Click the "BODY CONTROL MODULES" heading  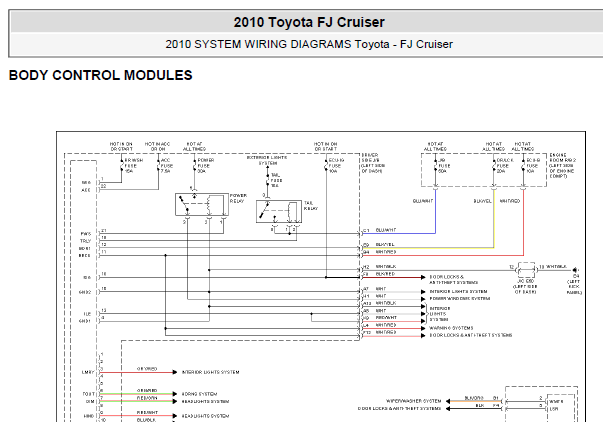click(x=100, y=75)
